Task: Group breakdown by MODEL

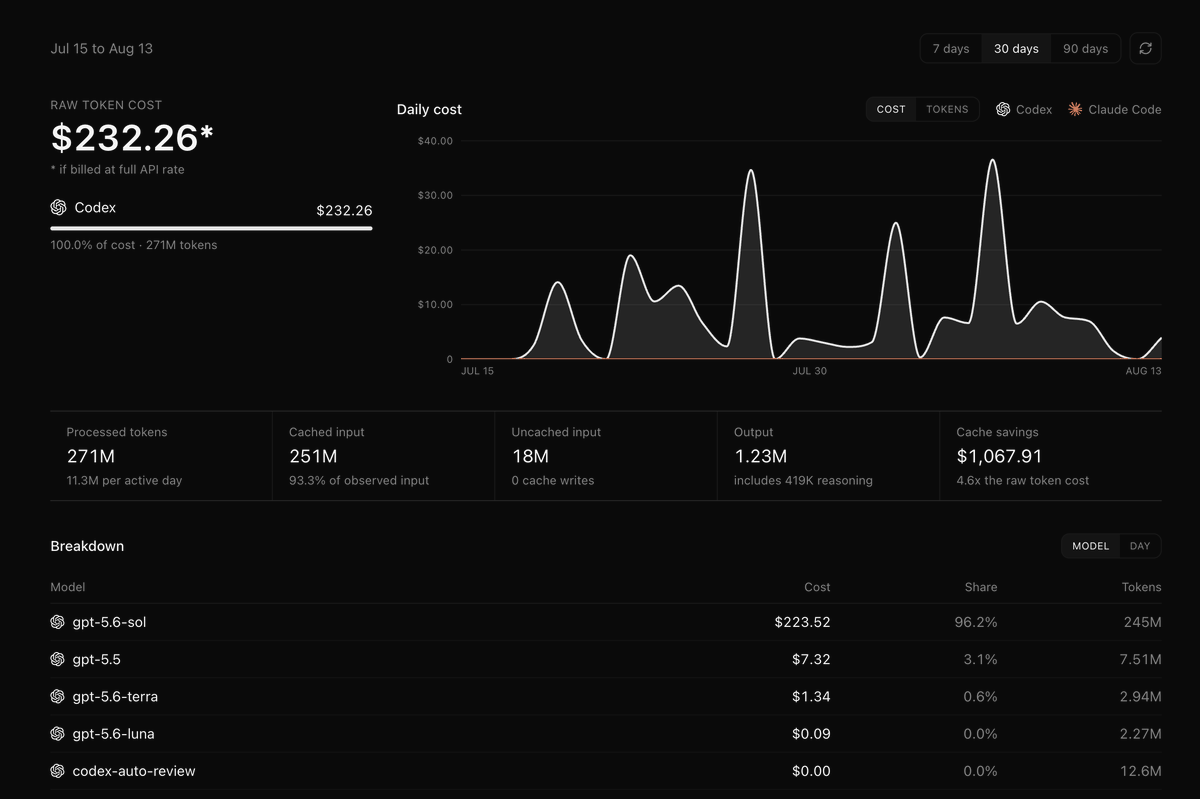Action: click(x=1091, y=546)
